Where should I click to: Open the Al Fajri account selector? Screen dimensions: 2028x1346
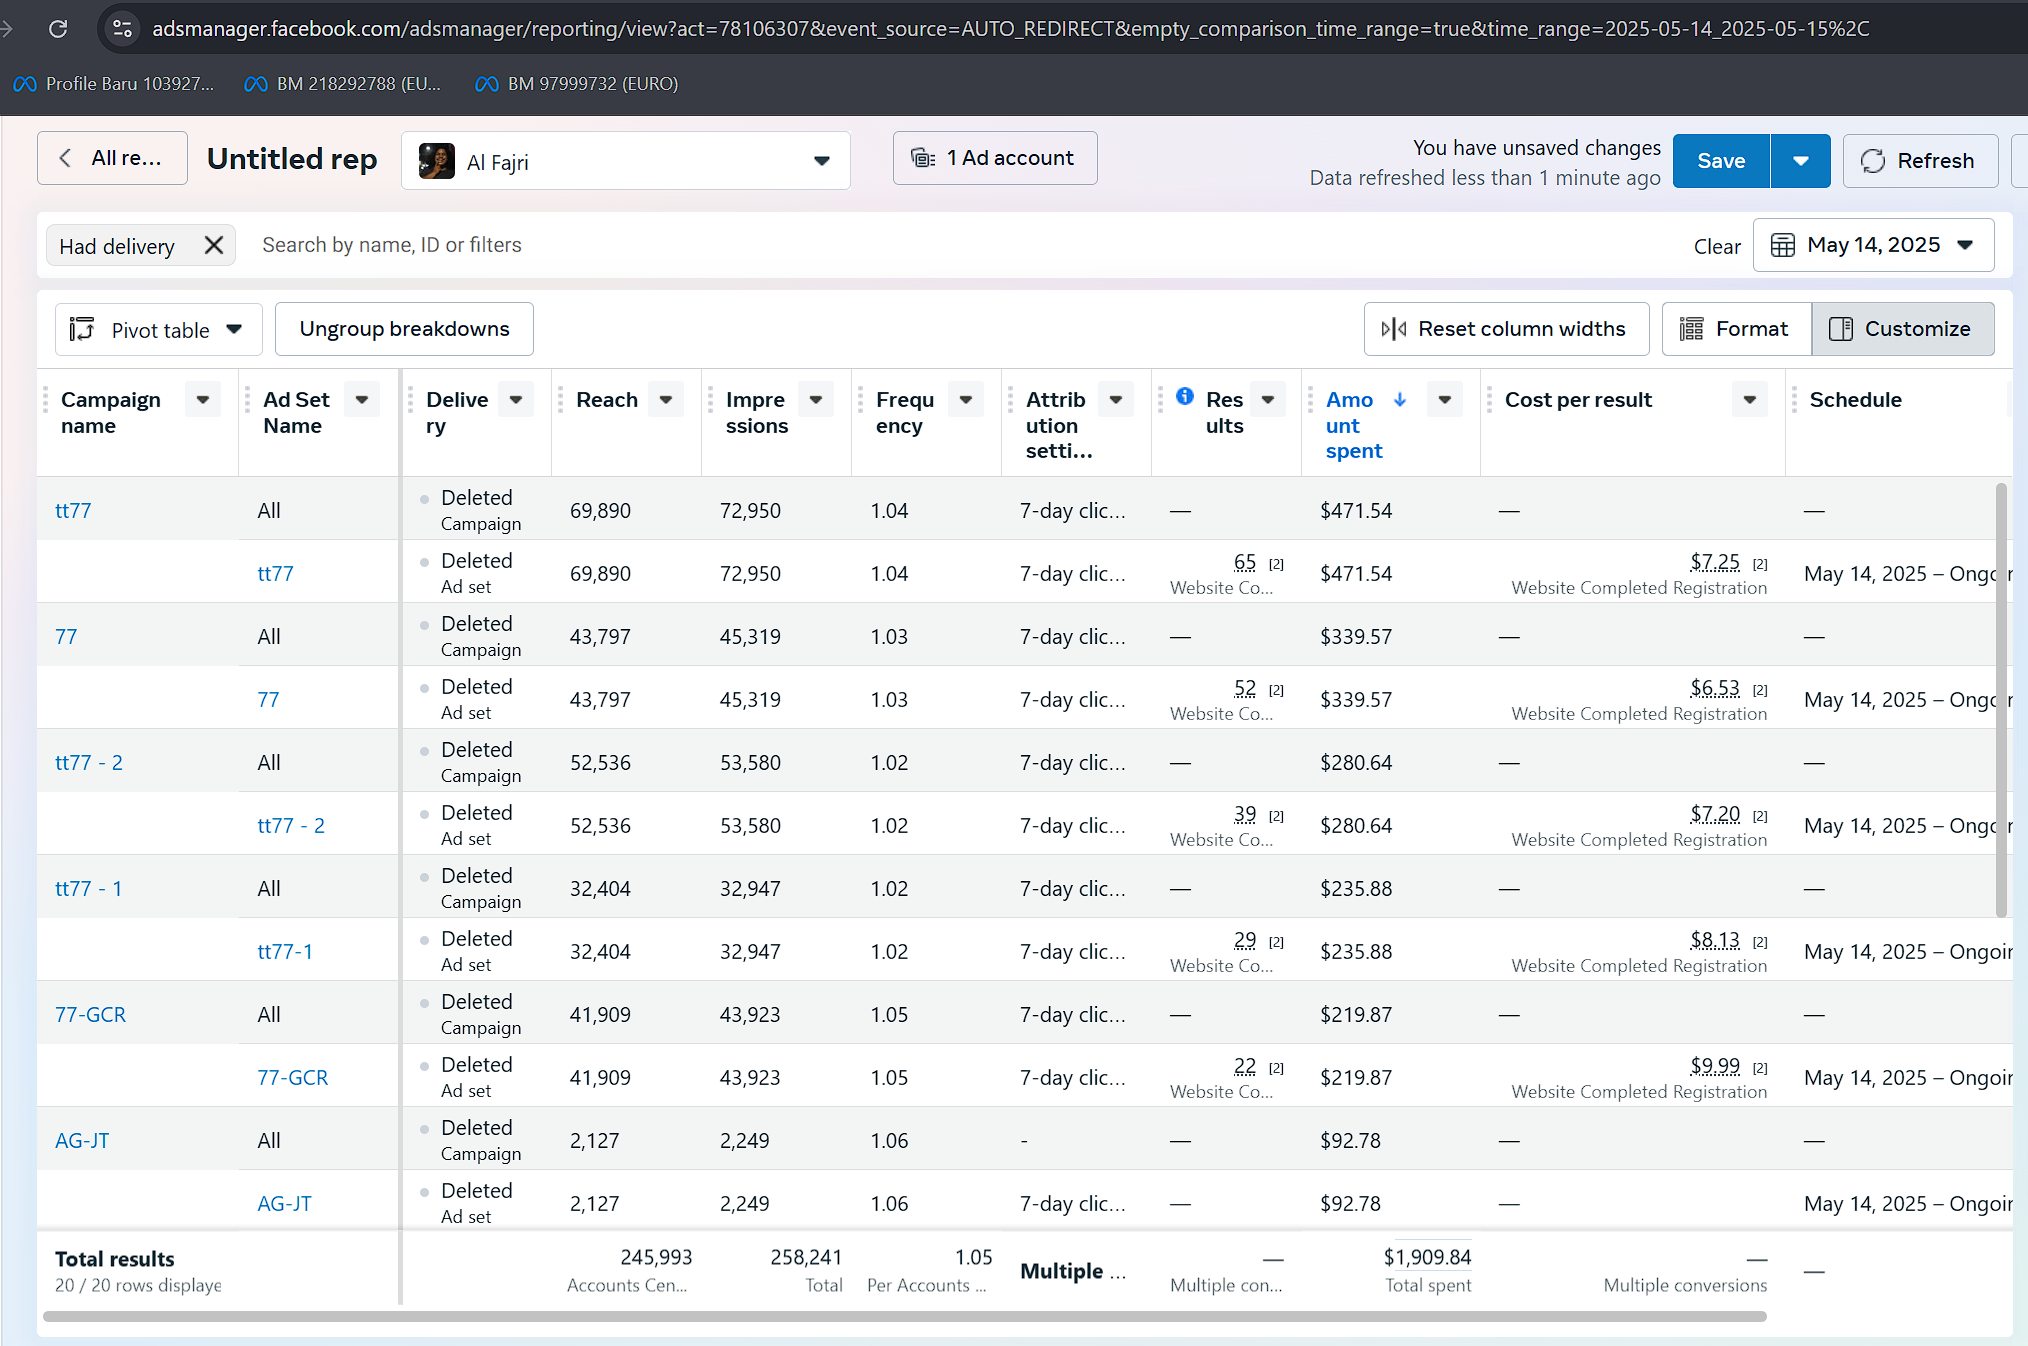(625, 161)
